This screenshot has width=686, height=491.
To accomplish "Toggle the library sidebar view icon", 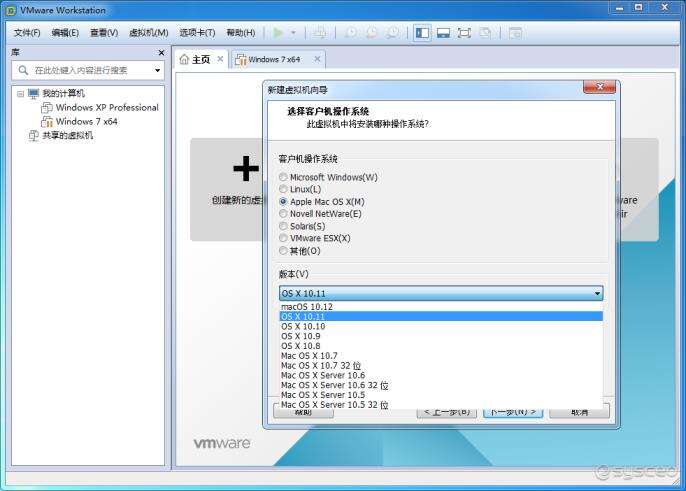I will [x=422, y=33].
